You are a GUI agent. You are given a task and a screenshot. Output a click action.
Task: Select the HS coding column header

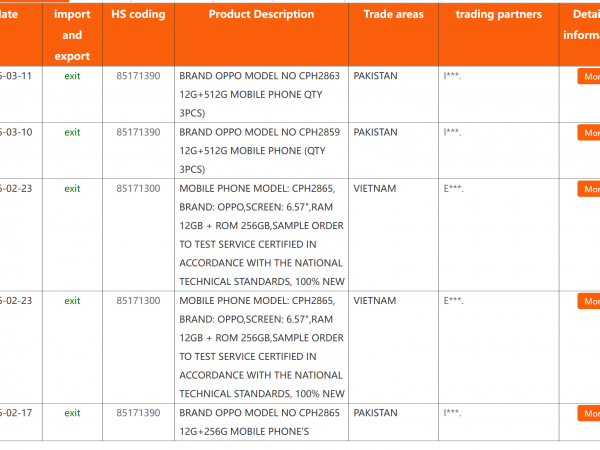139,14
